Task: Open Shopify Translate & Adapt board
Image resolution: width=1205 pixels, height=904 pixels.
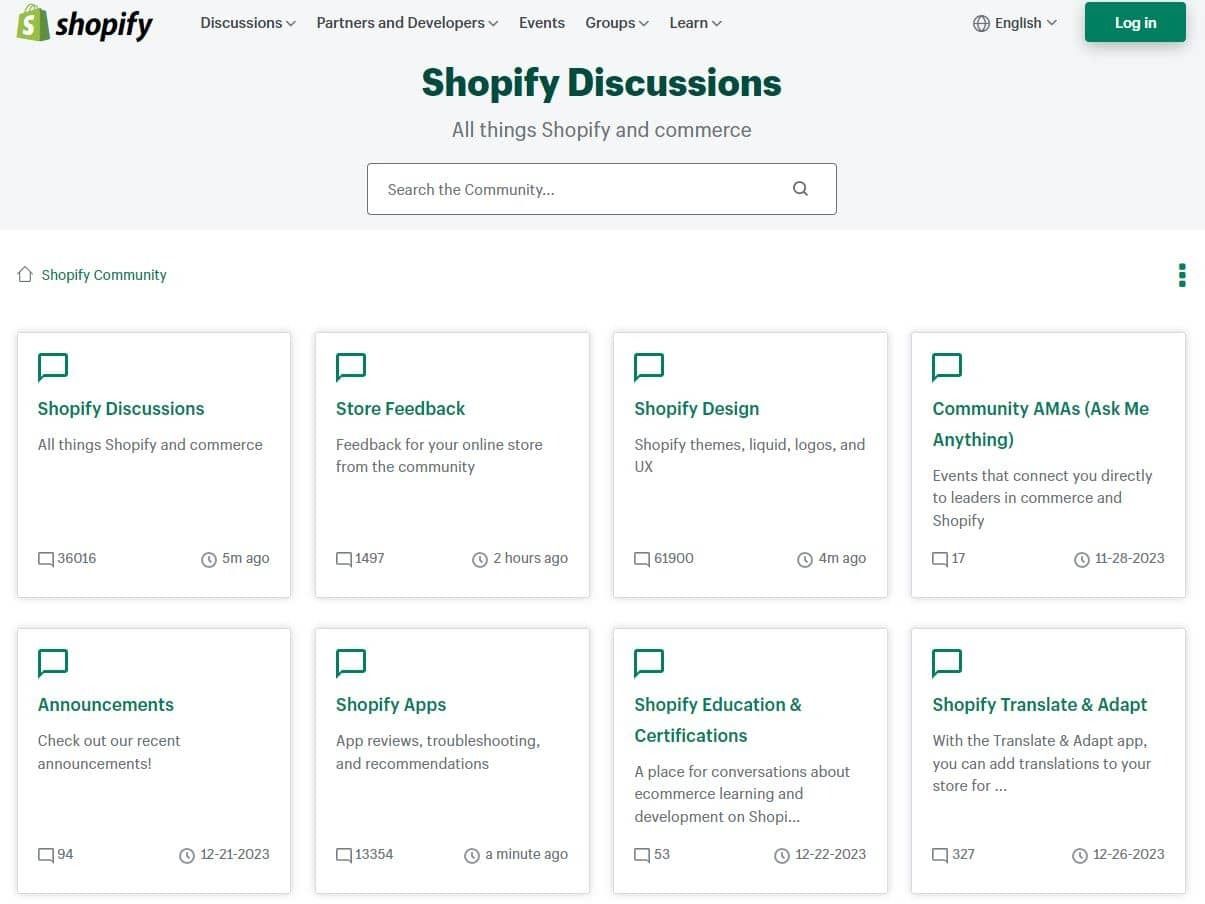Action: [1040, 704]
